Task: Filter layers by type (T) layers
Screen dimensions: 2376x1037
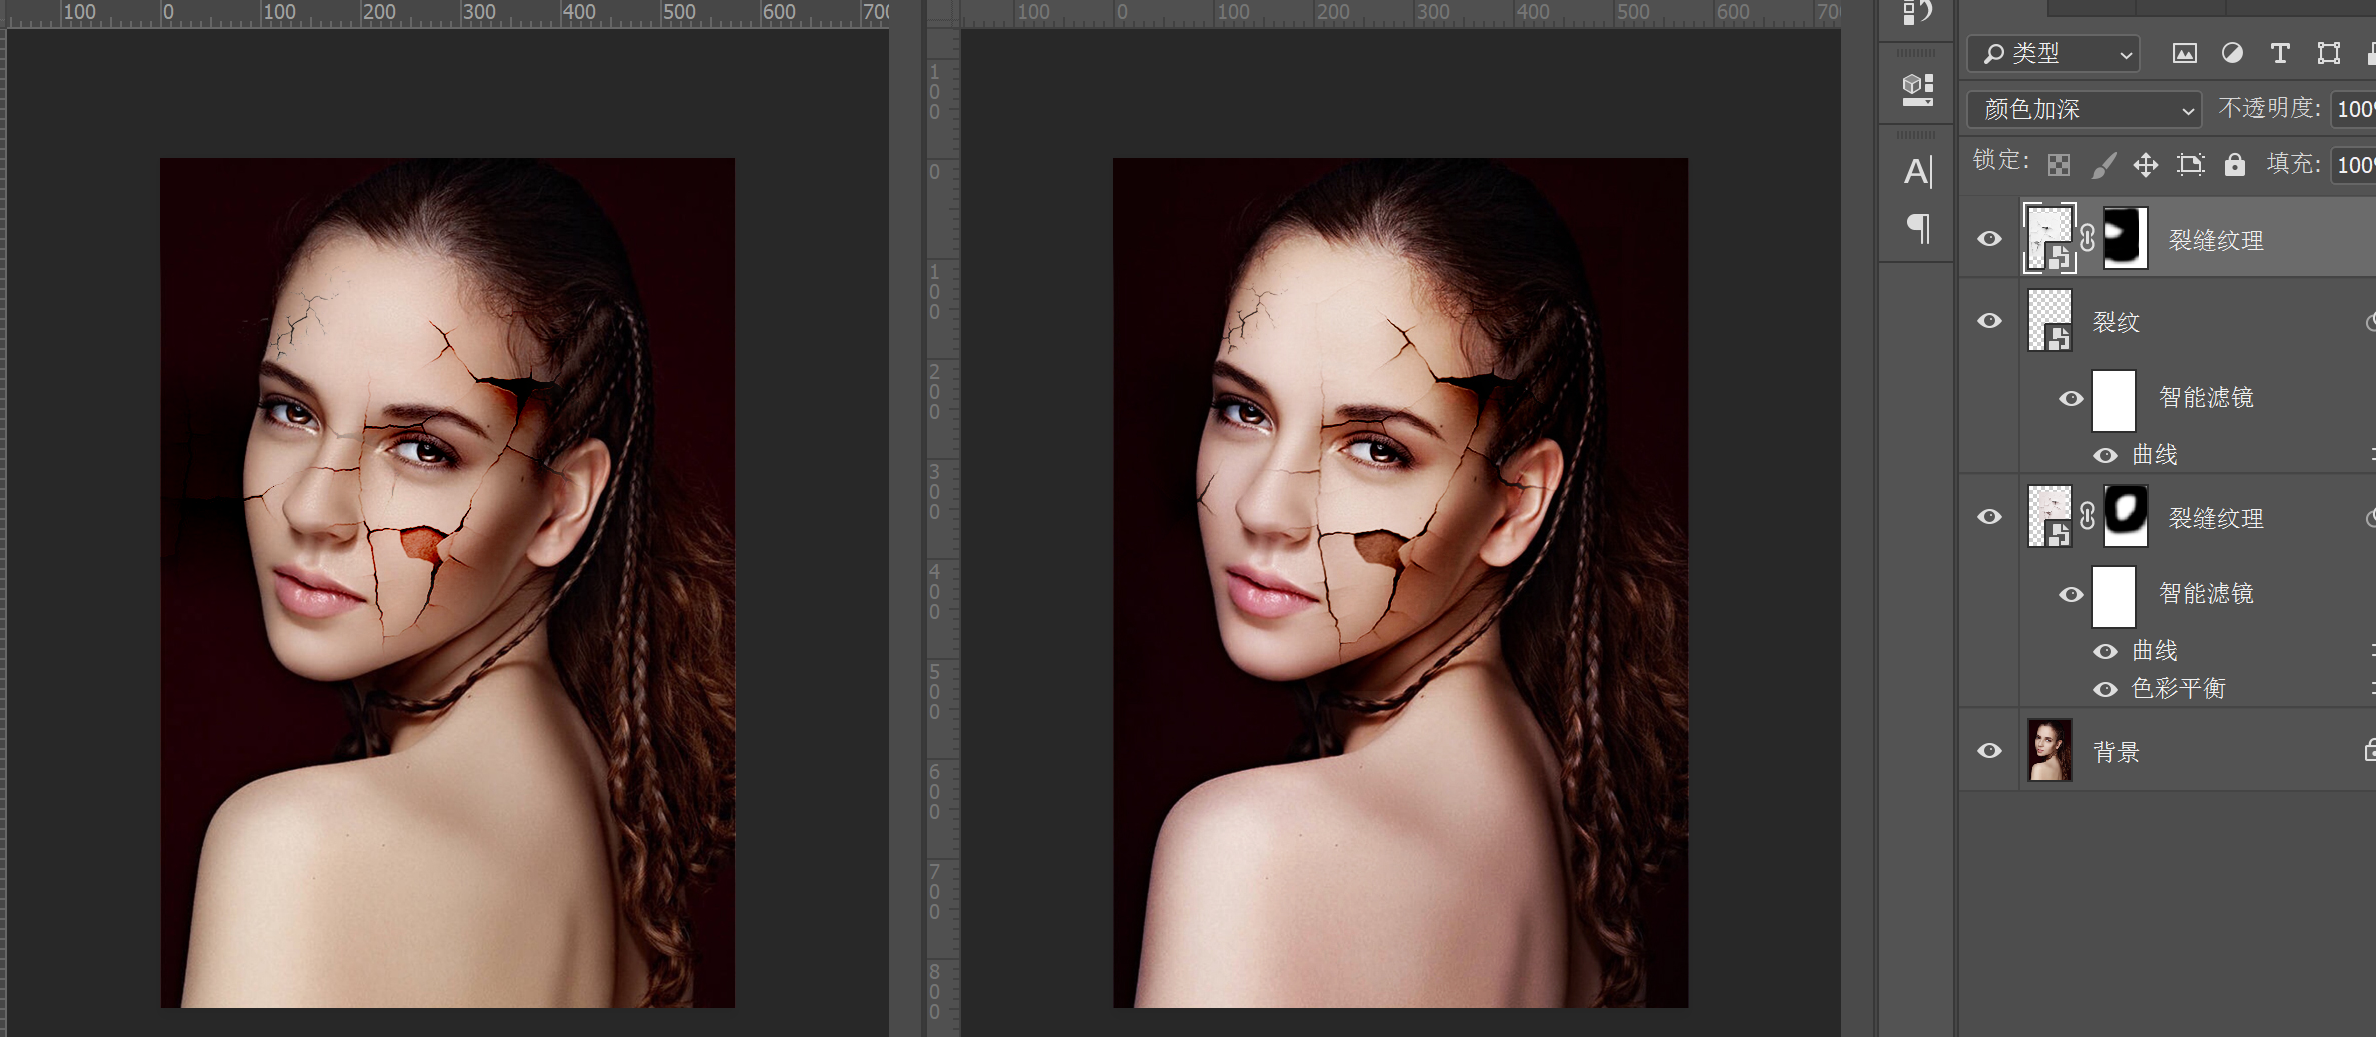Action: click(x=2280, y=54)
